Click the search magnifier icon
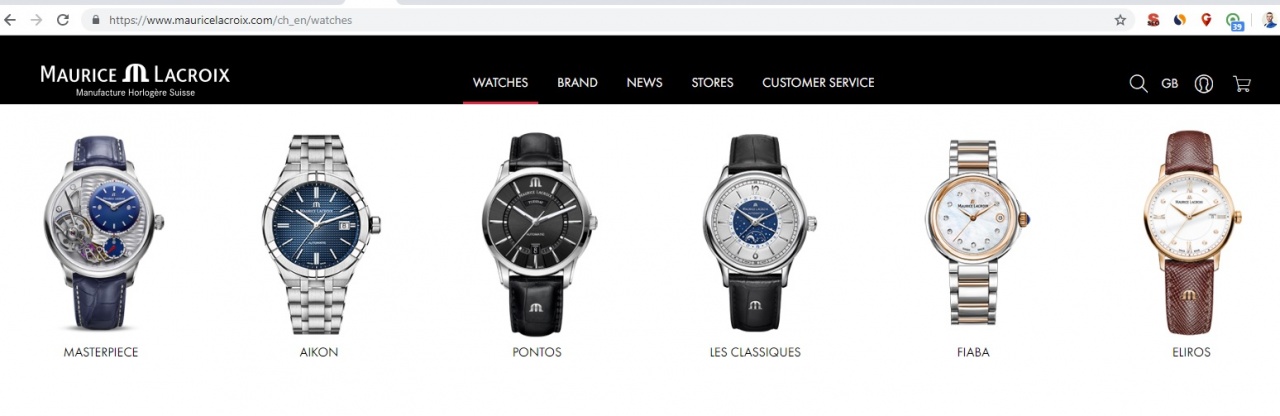1280x416 pixels. click(1138, 83)
